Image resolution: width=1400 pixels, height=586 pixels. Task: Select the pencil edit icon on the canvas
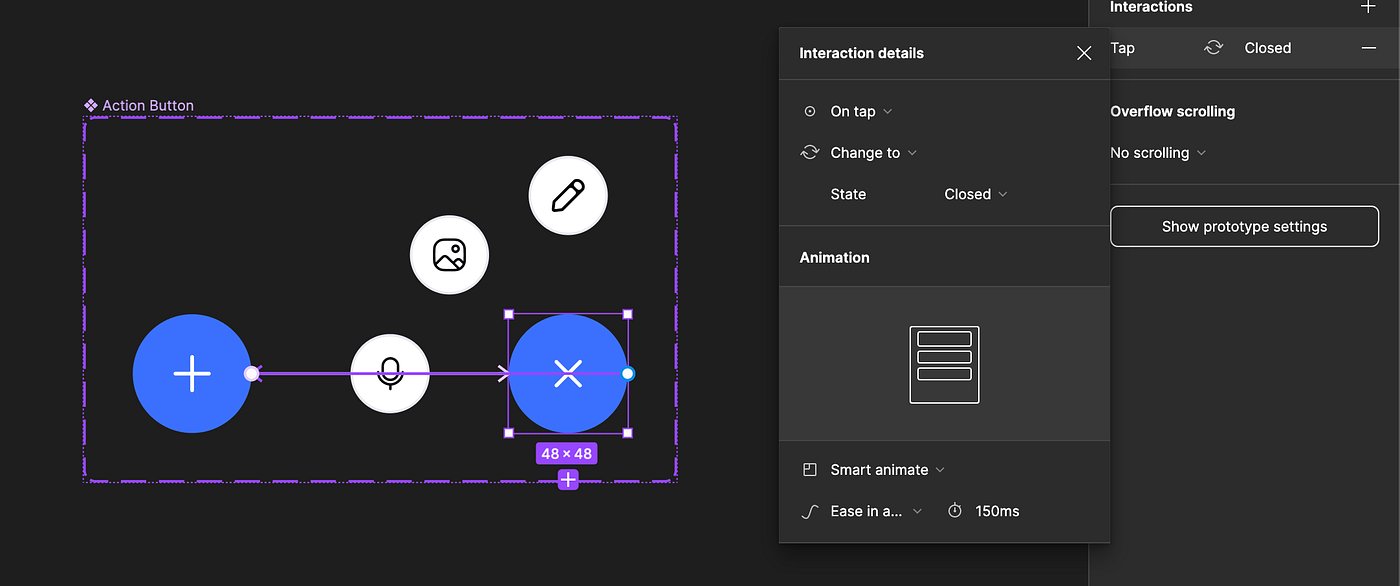(567, 195)
